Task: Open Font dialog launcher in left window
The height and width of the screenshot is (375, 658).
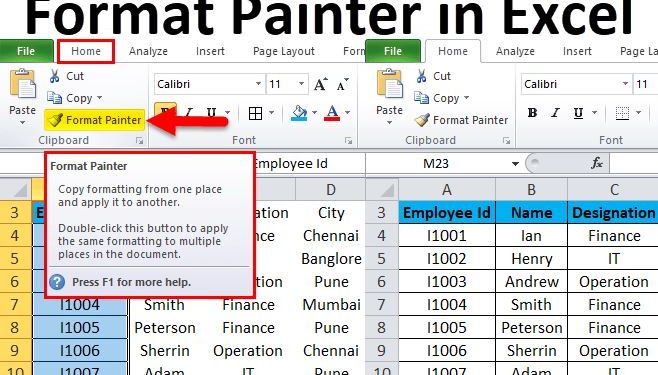Action: [x=348, y=141]
